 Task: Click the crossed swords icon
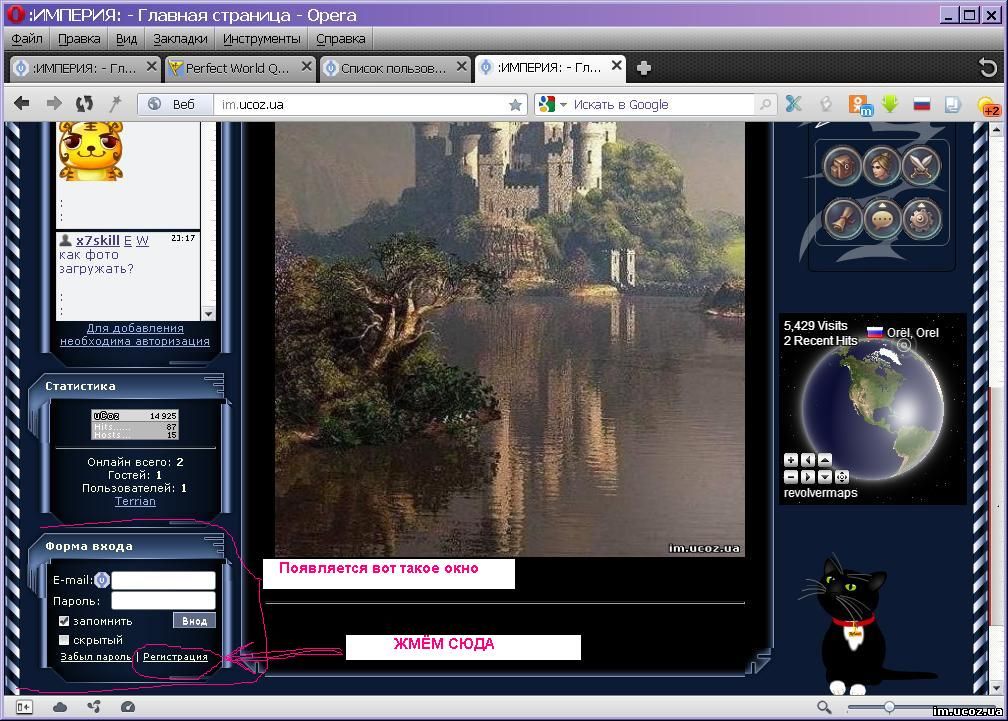[921, 166]
